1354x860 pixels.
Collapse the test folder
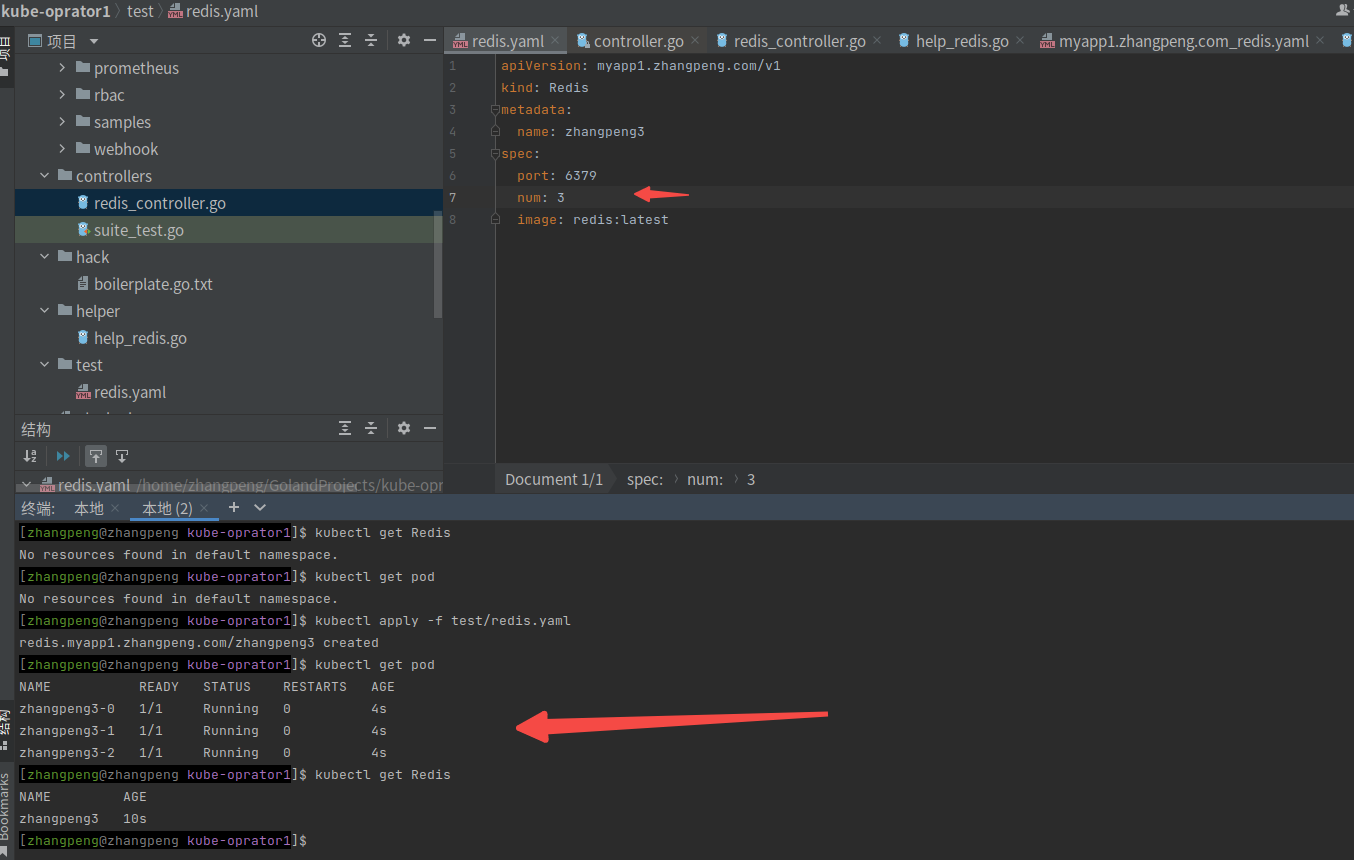coord(44,365)
